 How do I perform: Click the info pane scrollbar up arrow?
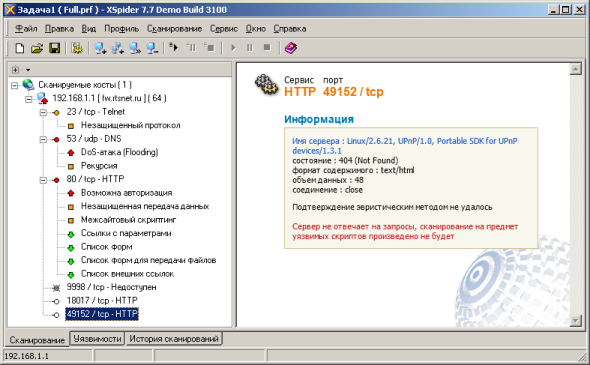point(575,69)
